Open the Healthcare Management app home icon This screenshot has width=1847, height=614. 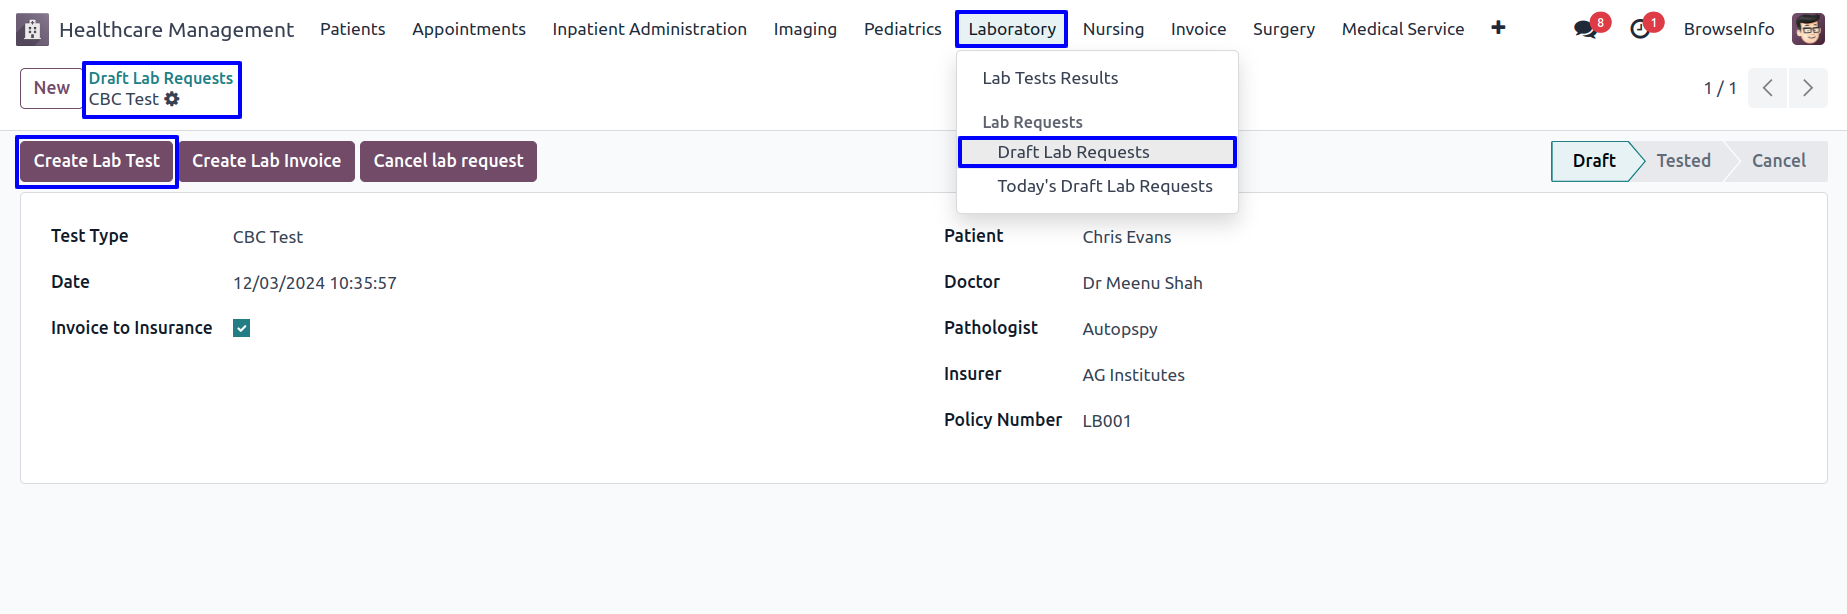(32, 30)
